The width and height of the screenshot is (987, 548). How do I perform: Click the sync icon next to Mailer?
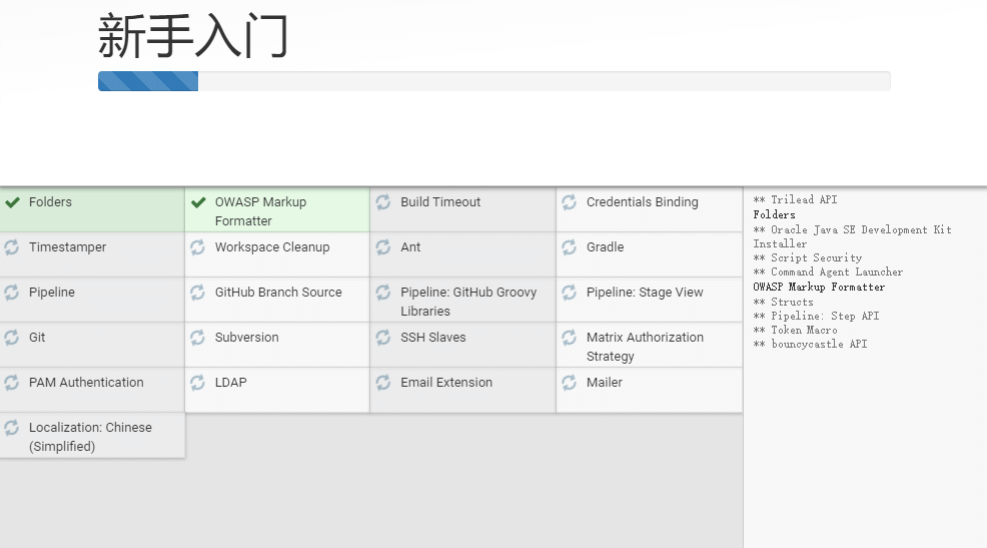[x=569, y=382]
